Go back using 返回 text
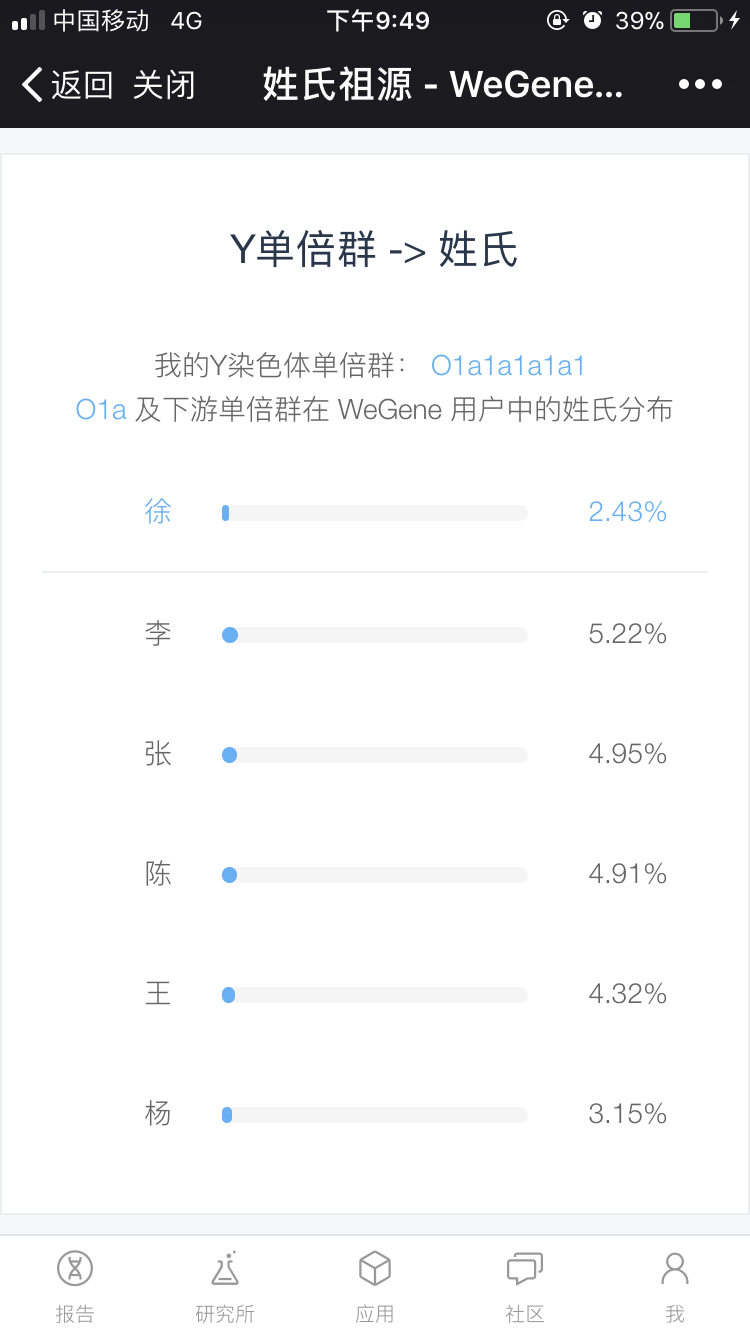Viewport: 750px width, 1334px height. (82, 85)
